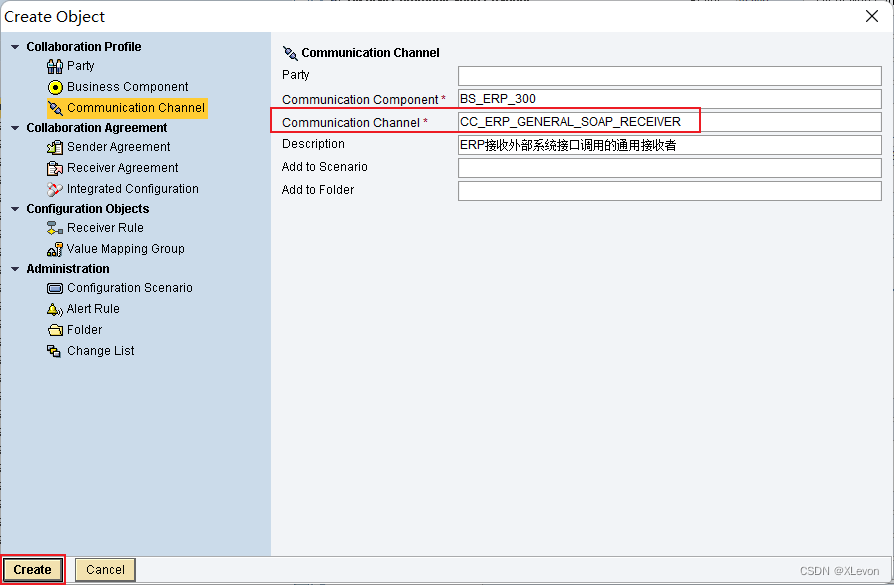894x585 pixels.
Task: Collapse the Collaboration Profile section
Action: tap(14, 46)
